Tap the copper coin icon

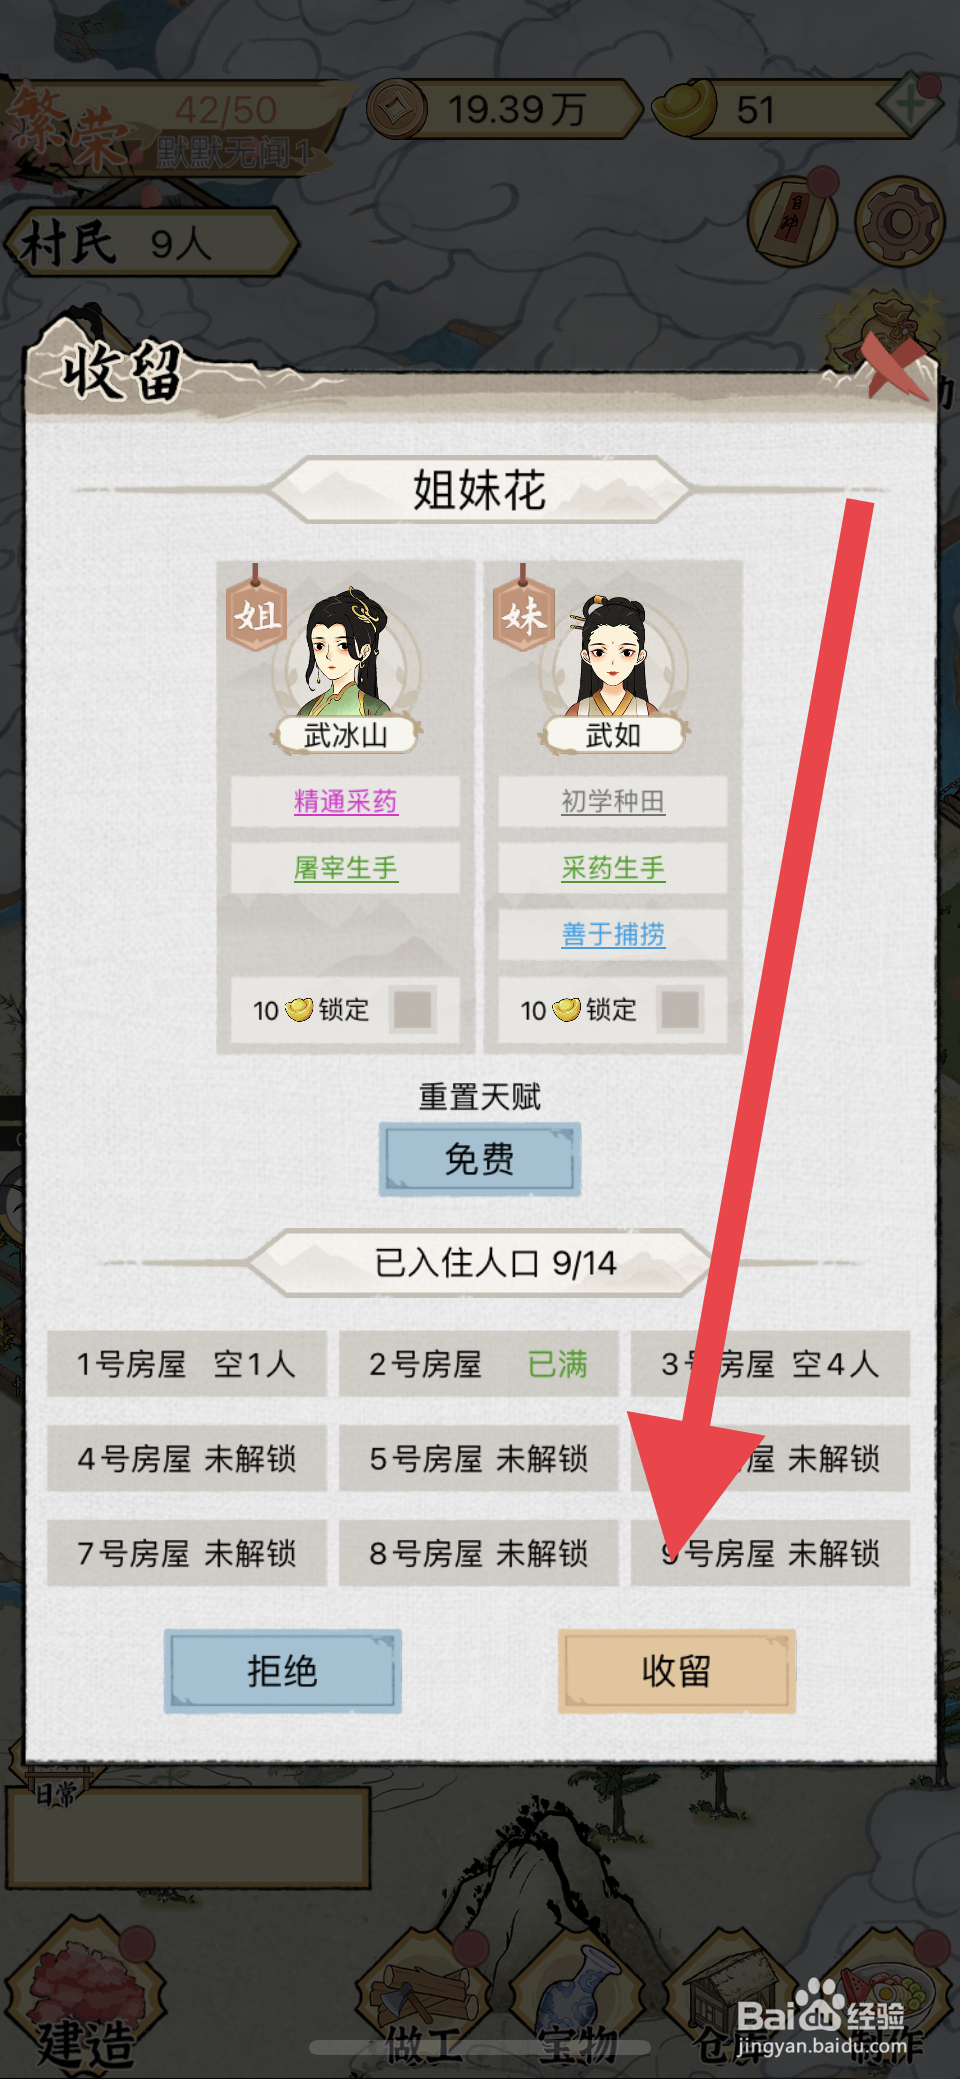396,108
